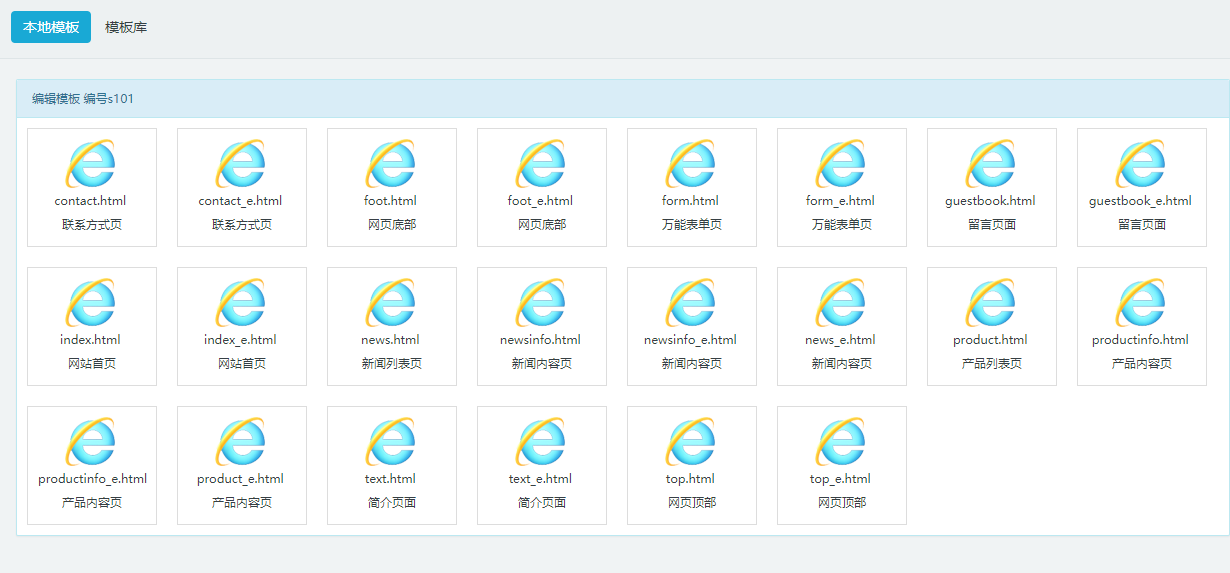
Task: Click the foot_e.html file icon
Action: (x=541, y=164)
